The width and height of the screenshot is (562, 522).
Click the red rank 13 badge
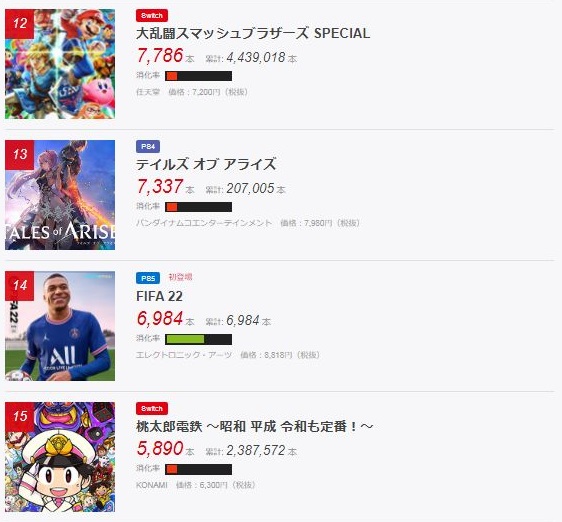coord(20,155)
